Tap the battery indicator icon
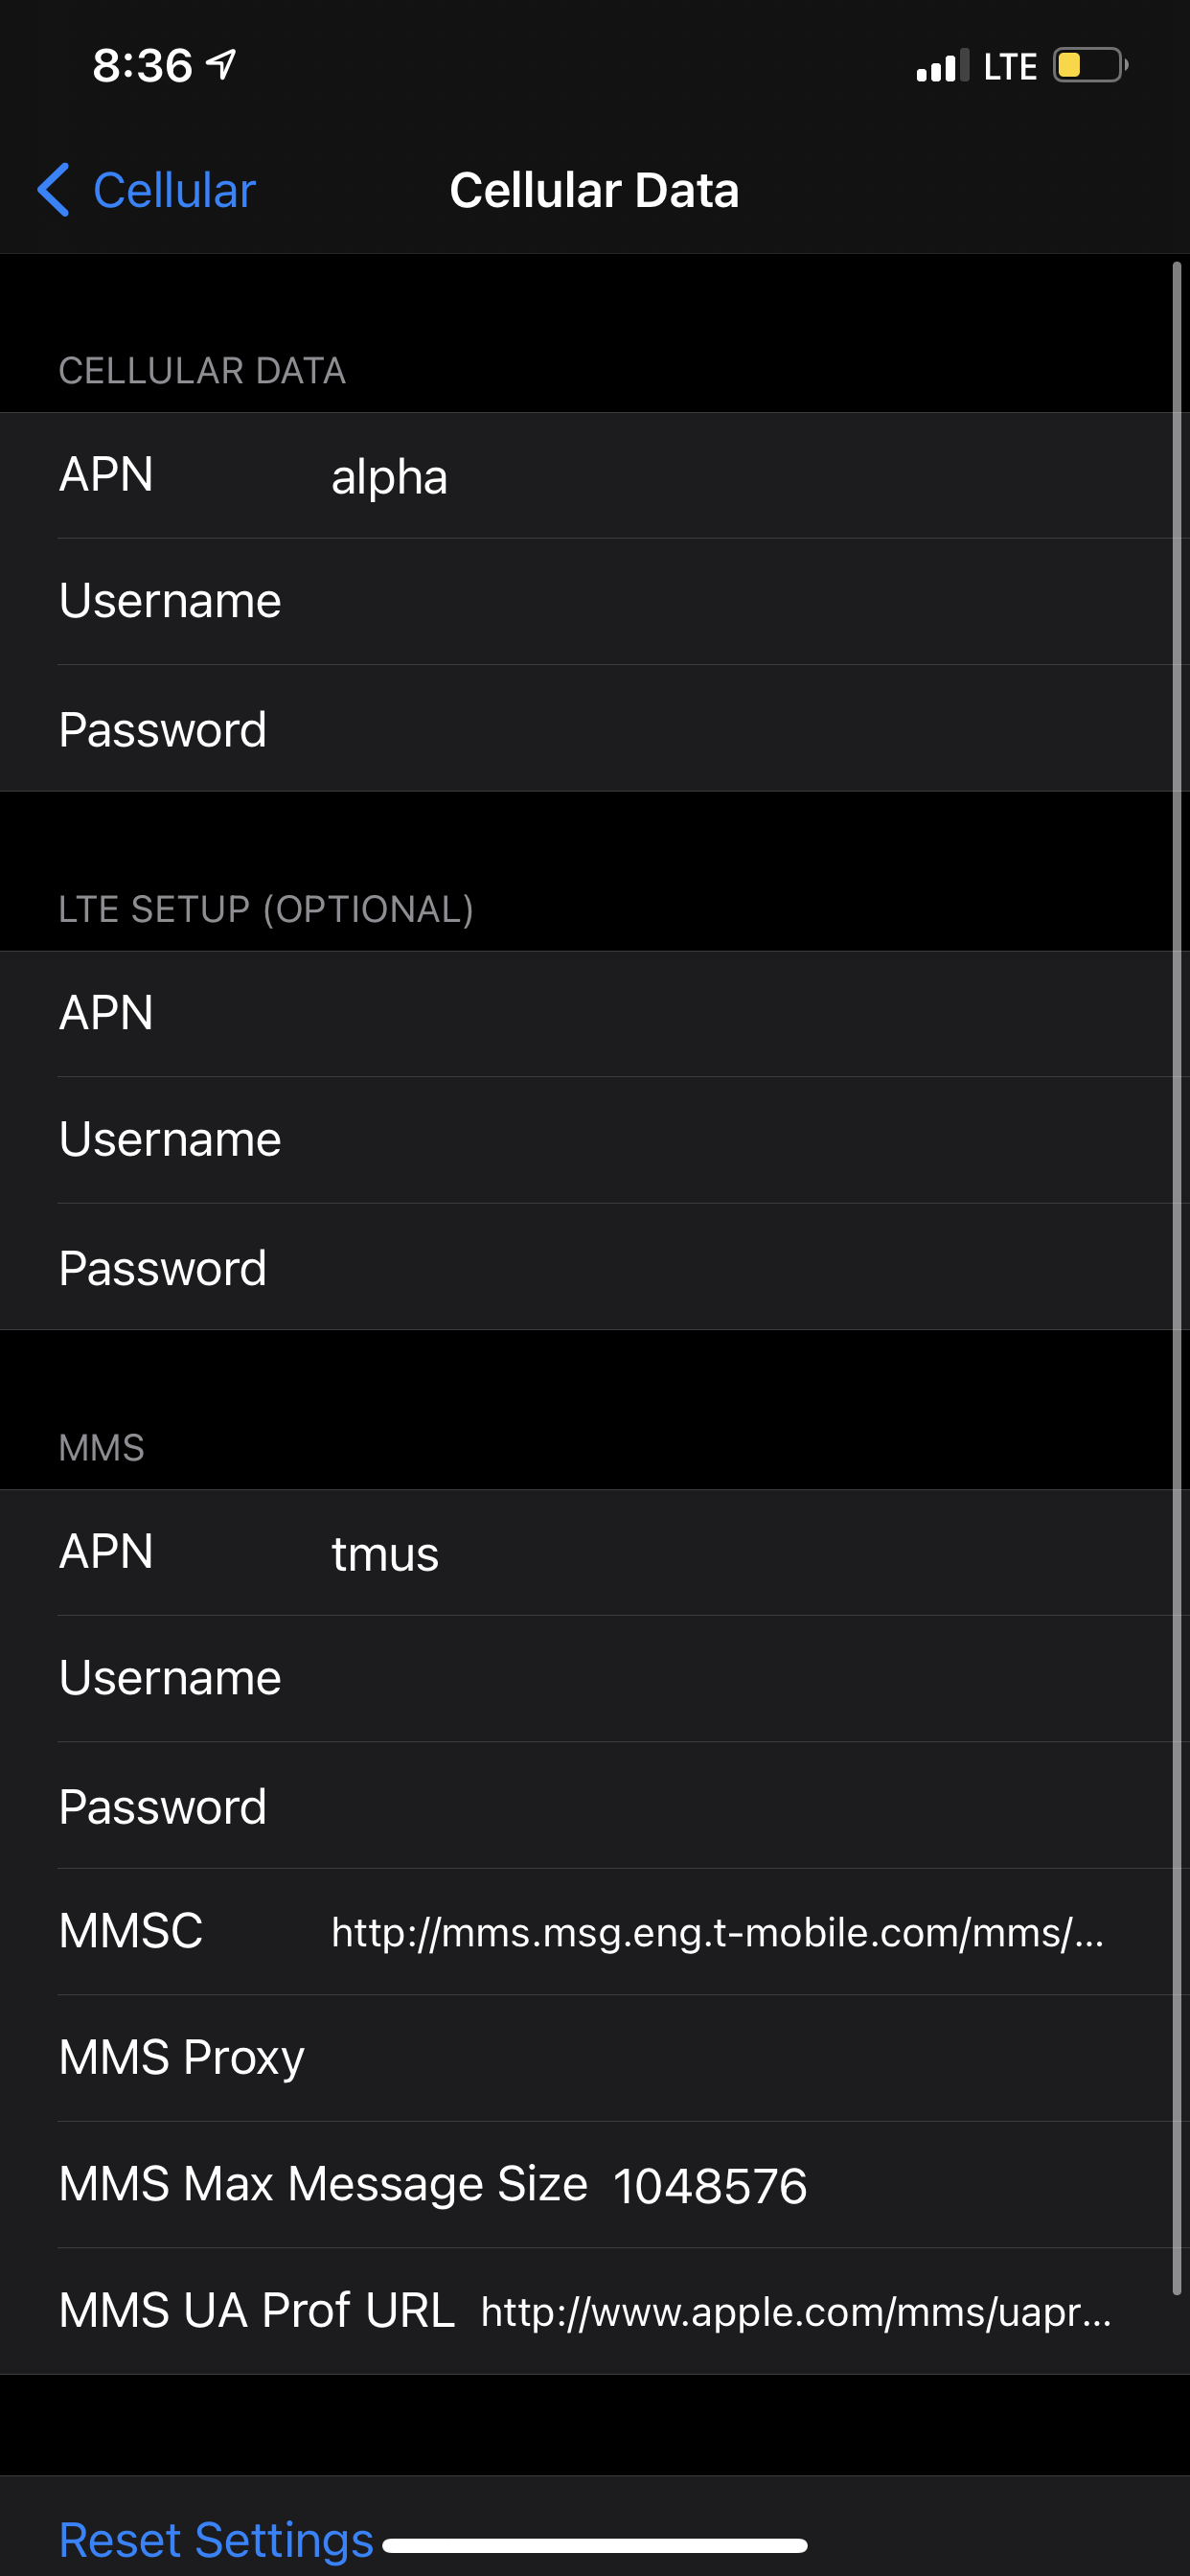Image resolution: width=1190 pixels, height=2576 pixels. tap(1090, 65)
